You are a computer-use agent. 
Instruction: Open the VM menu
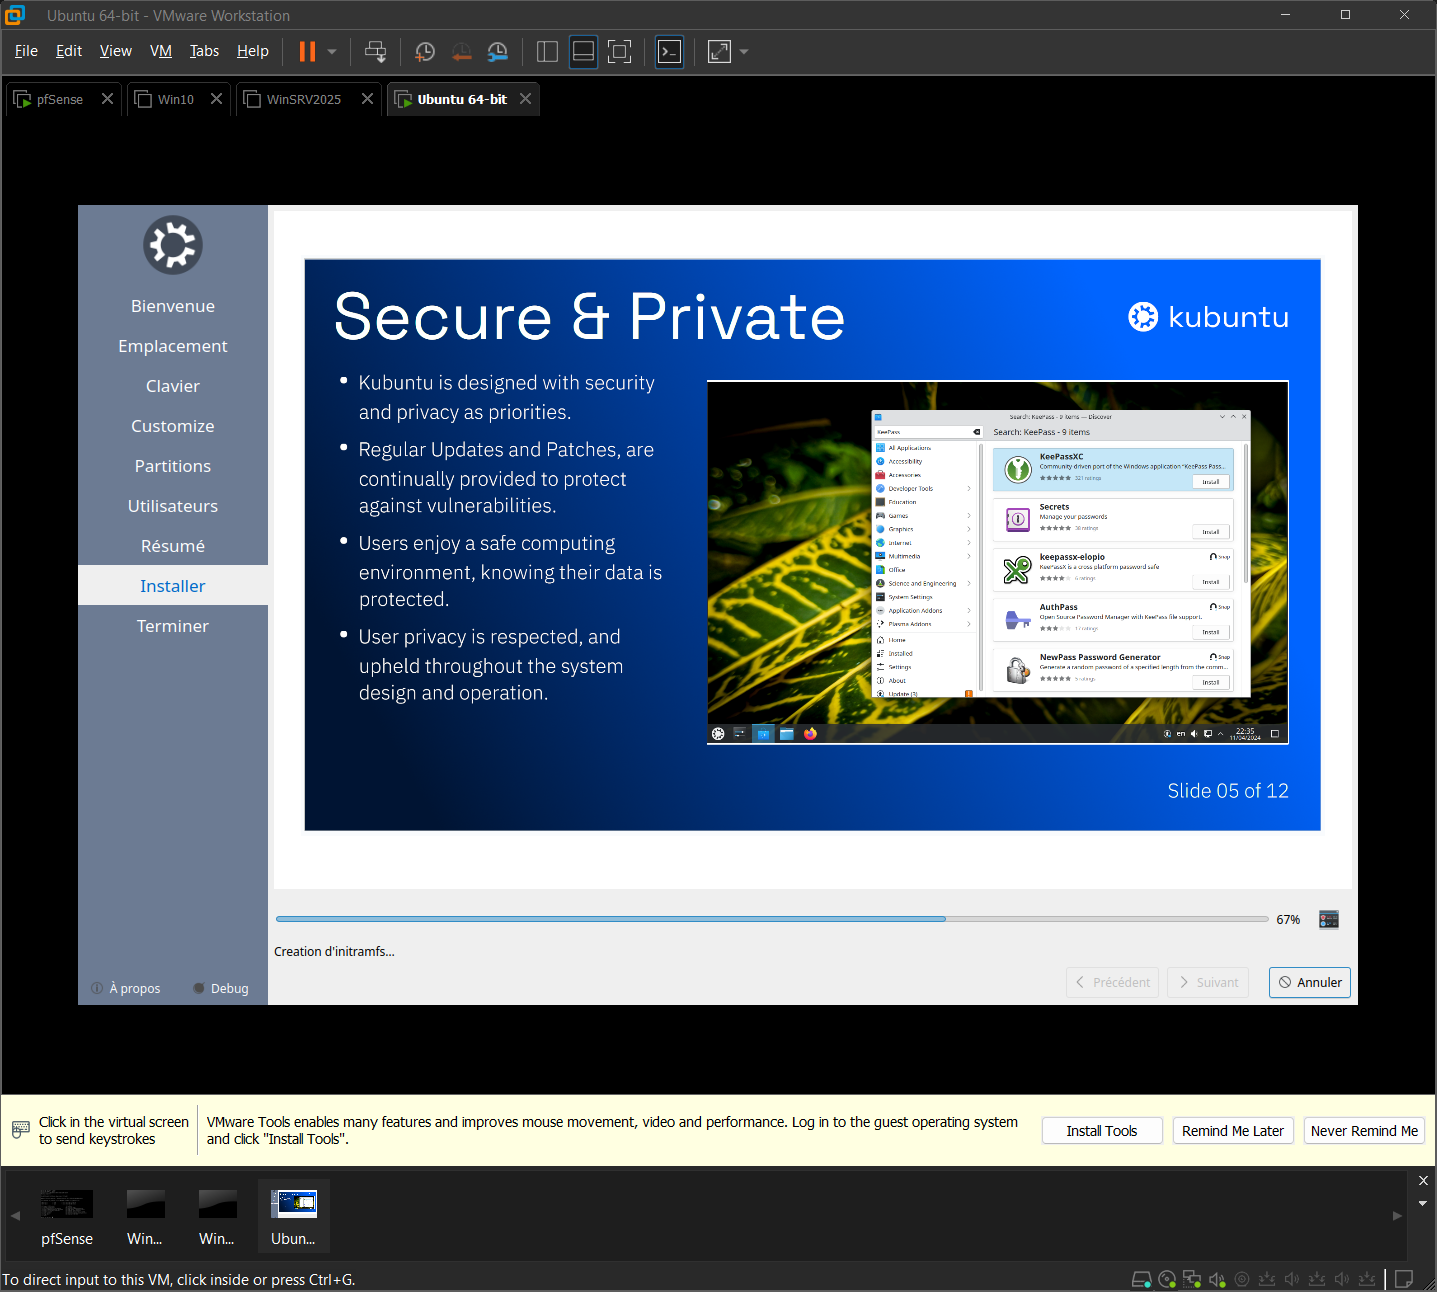tap(160, 51)
